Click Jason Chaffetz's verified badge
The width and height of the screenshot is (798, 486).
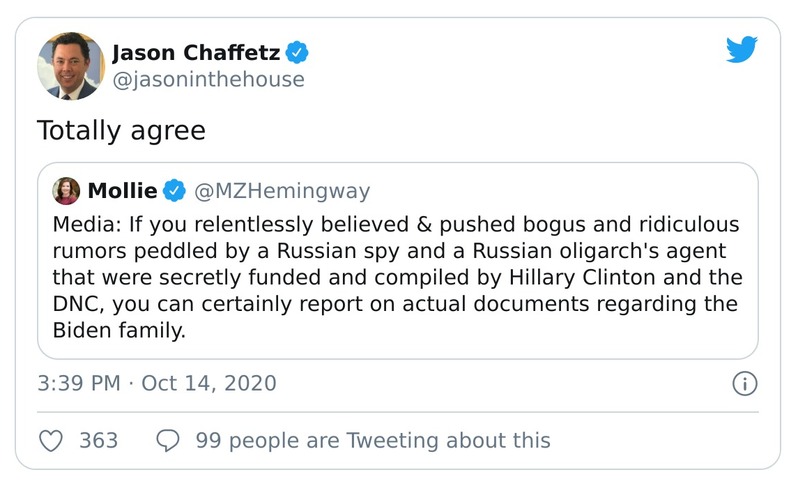(297, 53)
